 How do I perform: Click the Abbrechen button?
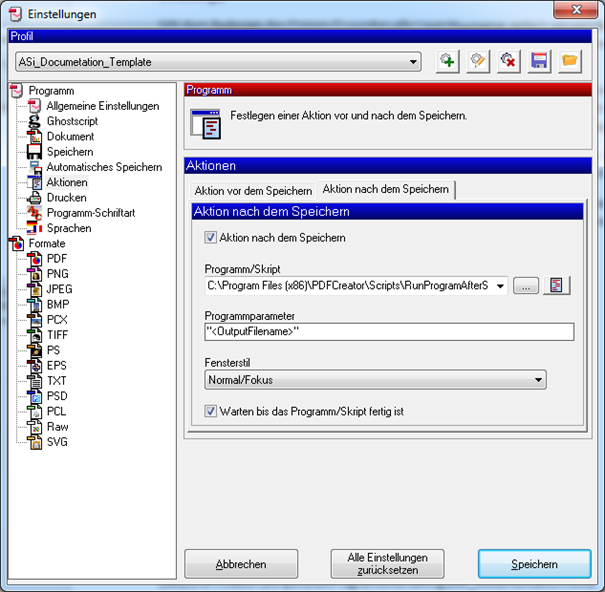pos(241,564)
